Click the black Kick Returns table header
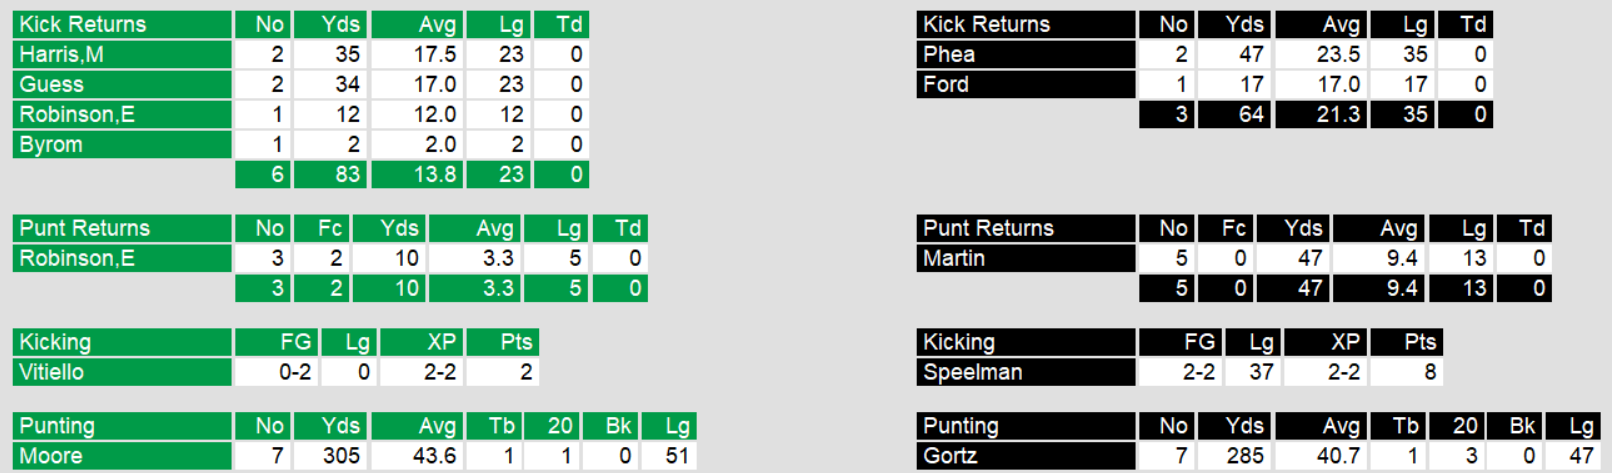 point(1026,24)
